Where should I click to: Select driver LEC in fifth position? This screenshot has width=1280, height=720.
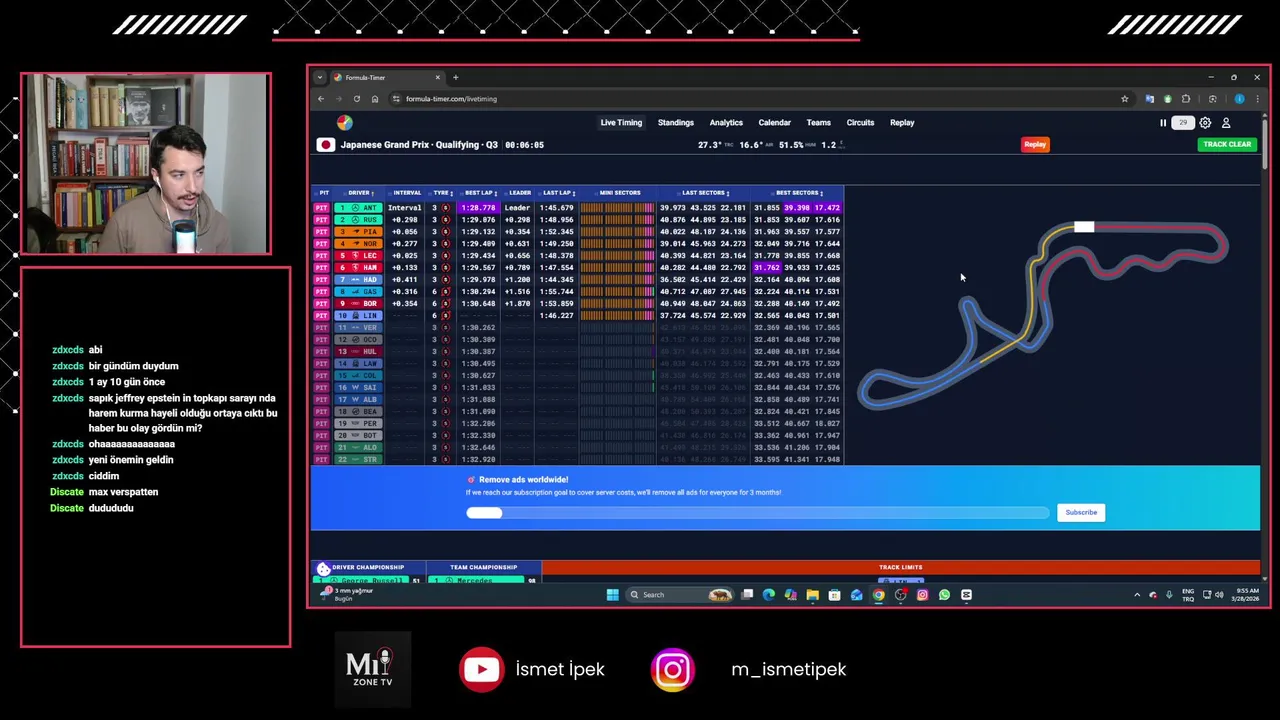click(359, 256)
